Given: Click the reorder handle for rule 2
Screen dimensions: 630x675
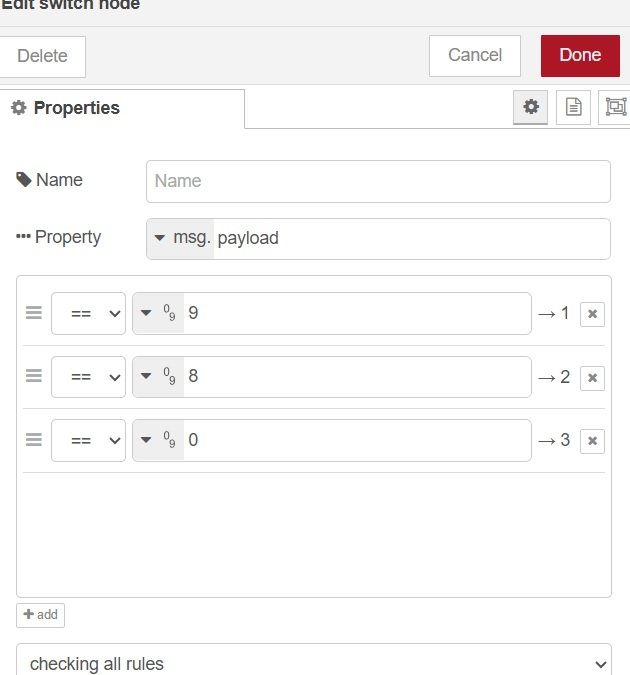Looking at the screenshot, I should (x=34, y=377).
